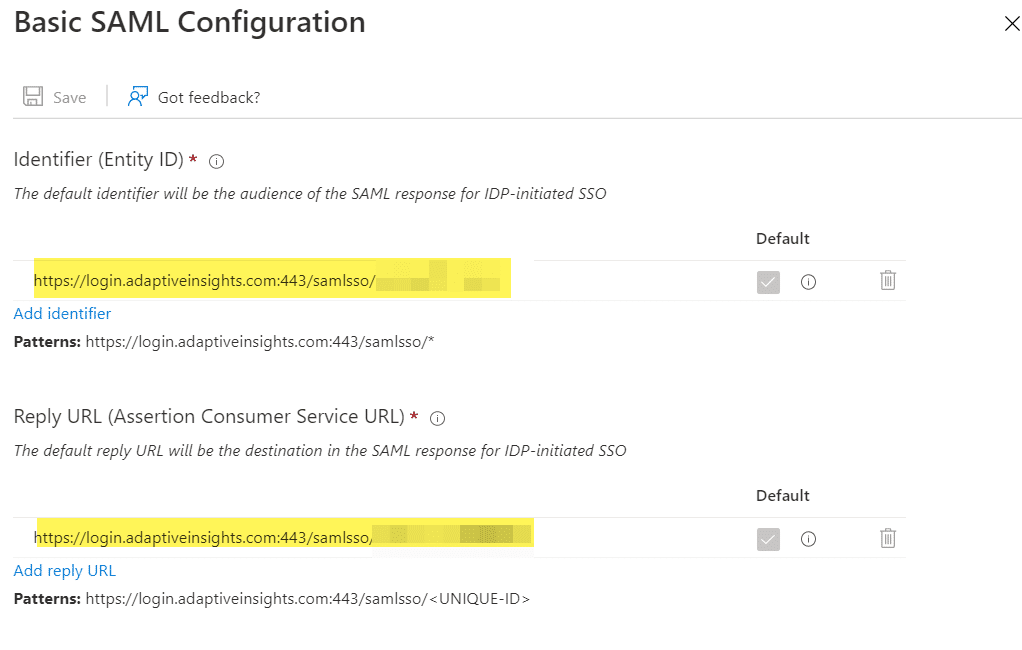This screenshot has width=1022, height=650.
Task: Click the Save floppy disk icon
Action: tap(33, 97)
